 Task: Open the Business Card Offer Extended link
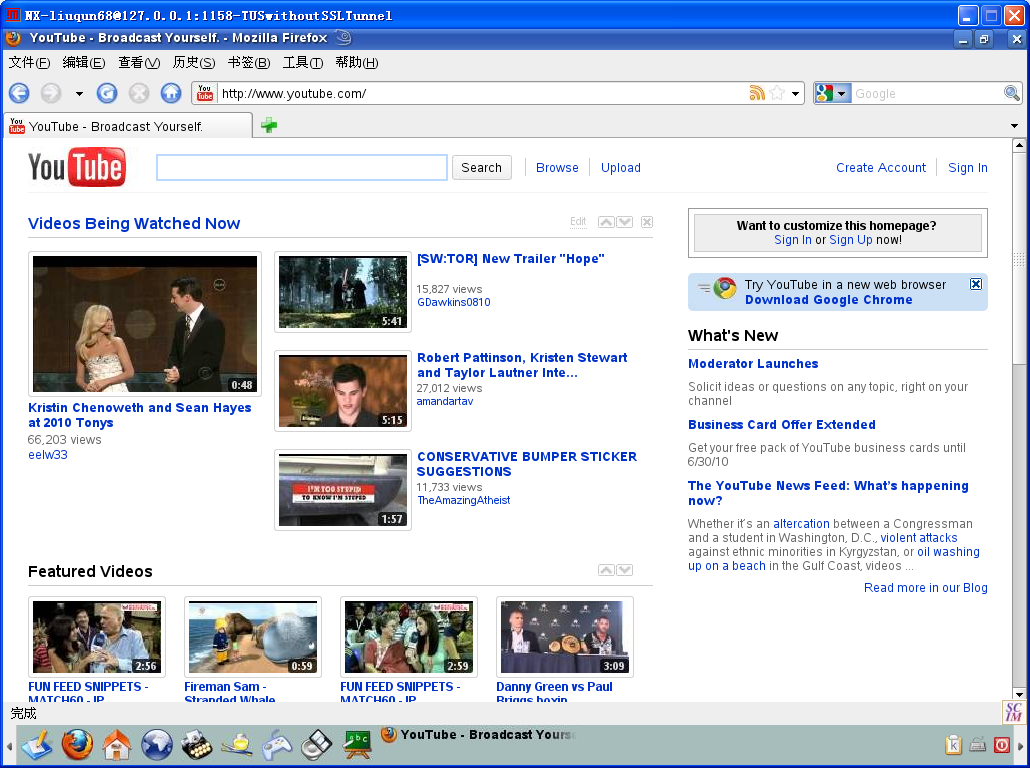point(782,424)
